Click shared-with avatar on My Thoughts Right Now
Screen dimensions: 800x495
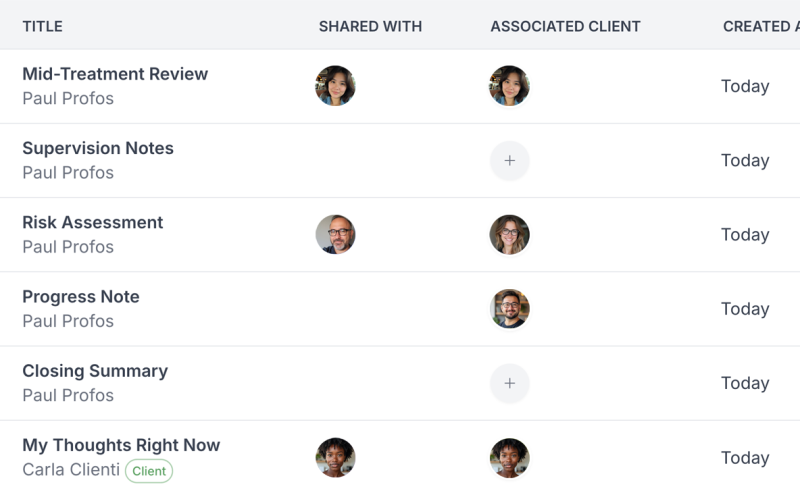click(x=335, y=458)
